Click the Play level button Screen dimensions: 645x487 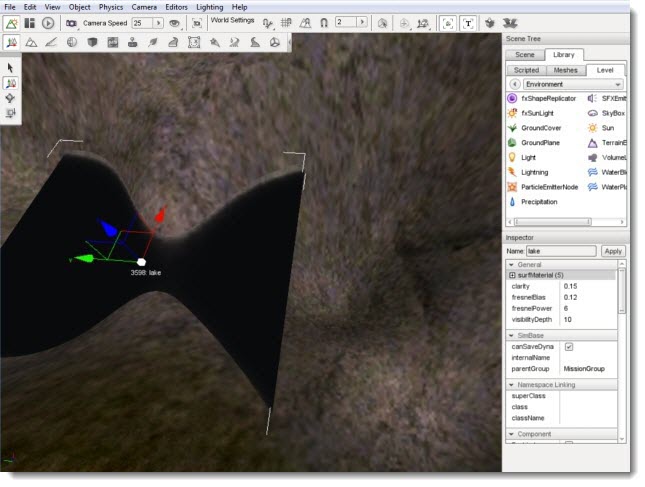point(48,23)
